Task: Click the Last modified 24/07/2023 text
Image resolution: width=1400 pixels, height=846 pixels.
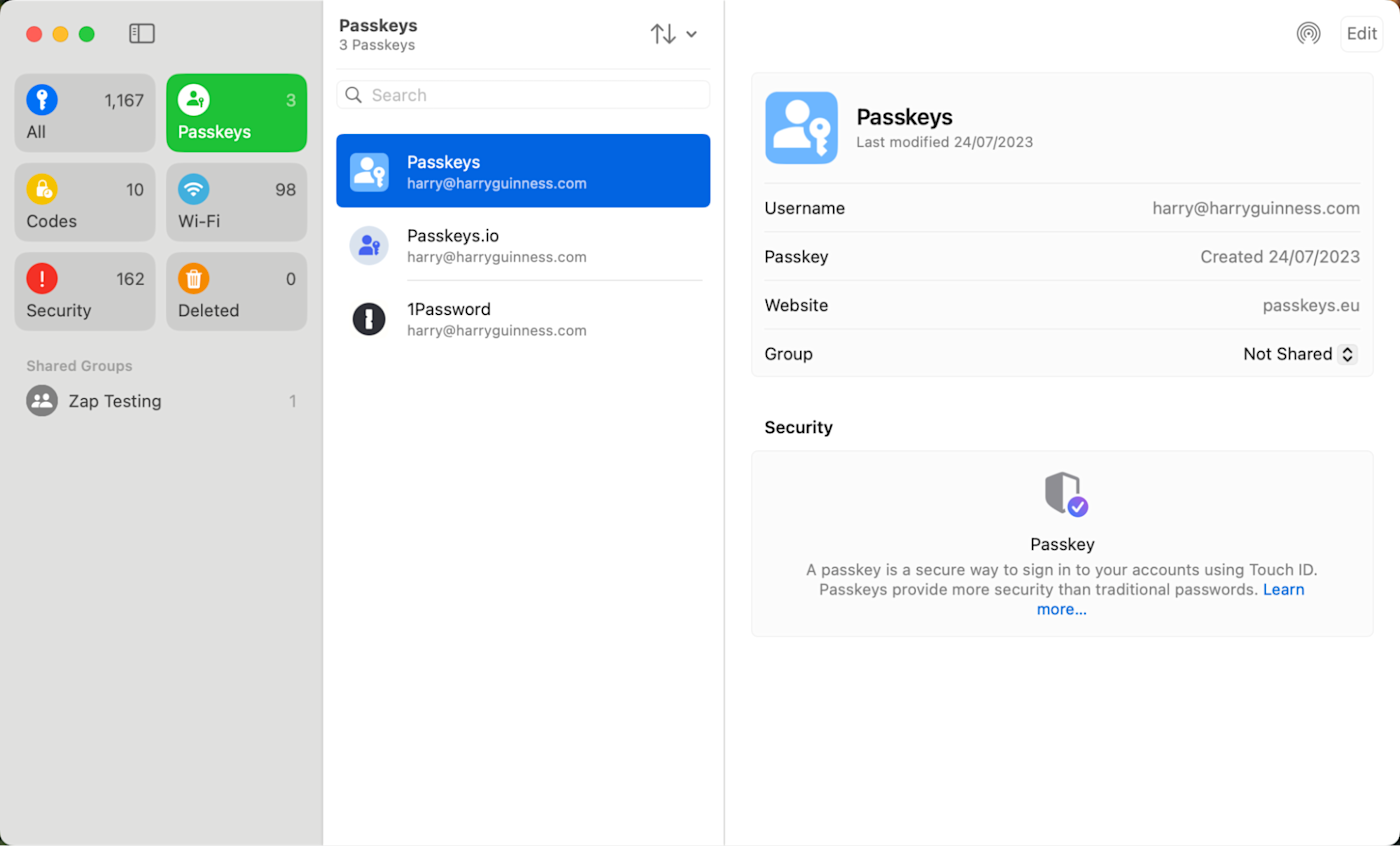Action: [x=945, y=142]
